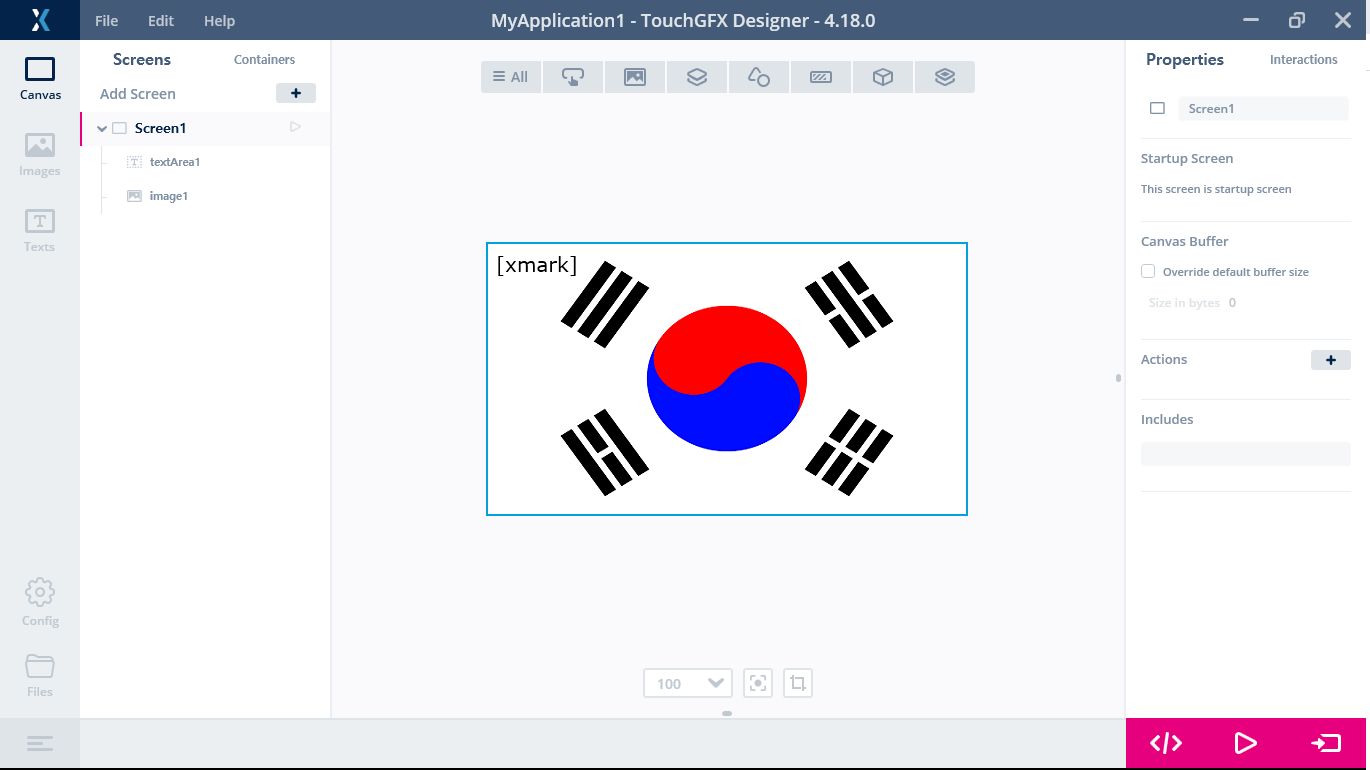Screen dimensions: 1370x770
Task: Switch to the Screens tab
Action: point(142,59)
